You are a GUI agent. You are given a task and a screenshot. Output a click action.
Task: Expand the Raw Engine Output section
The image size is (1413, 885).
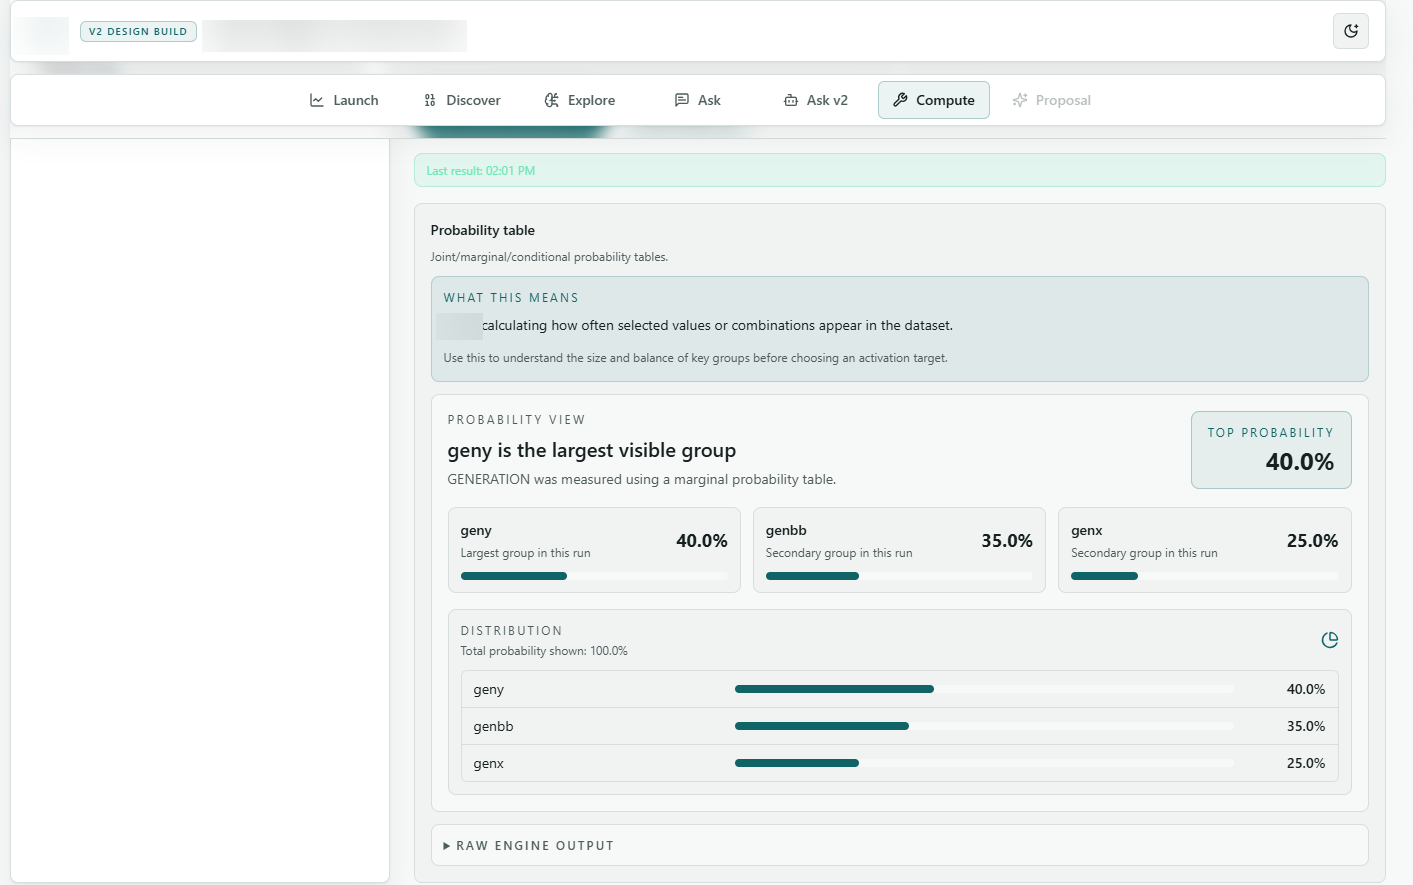coord(900,845)
